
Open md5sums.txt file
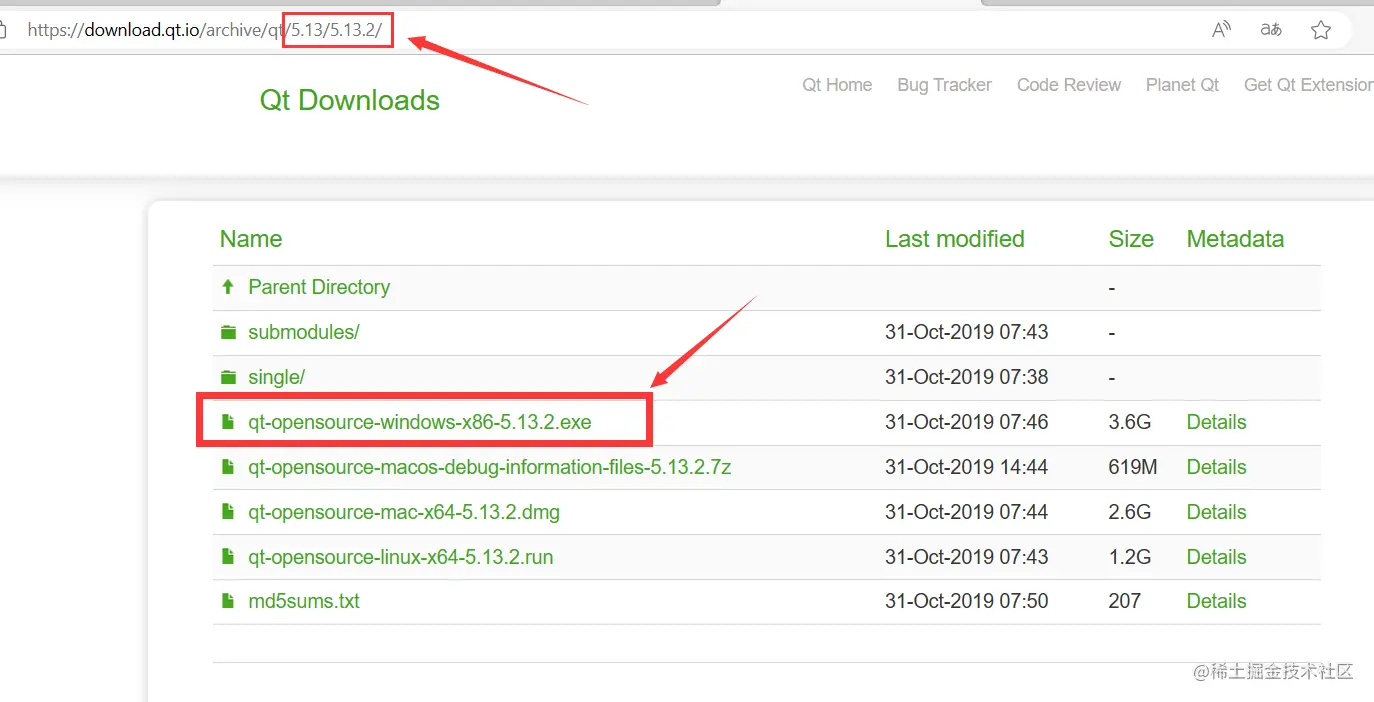tap(304, 601)
